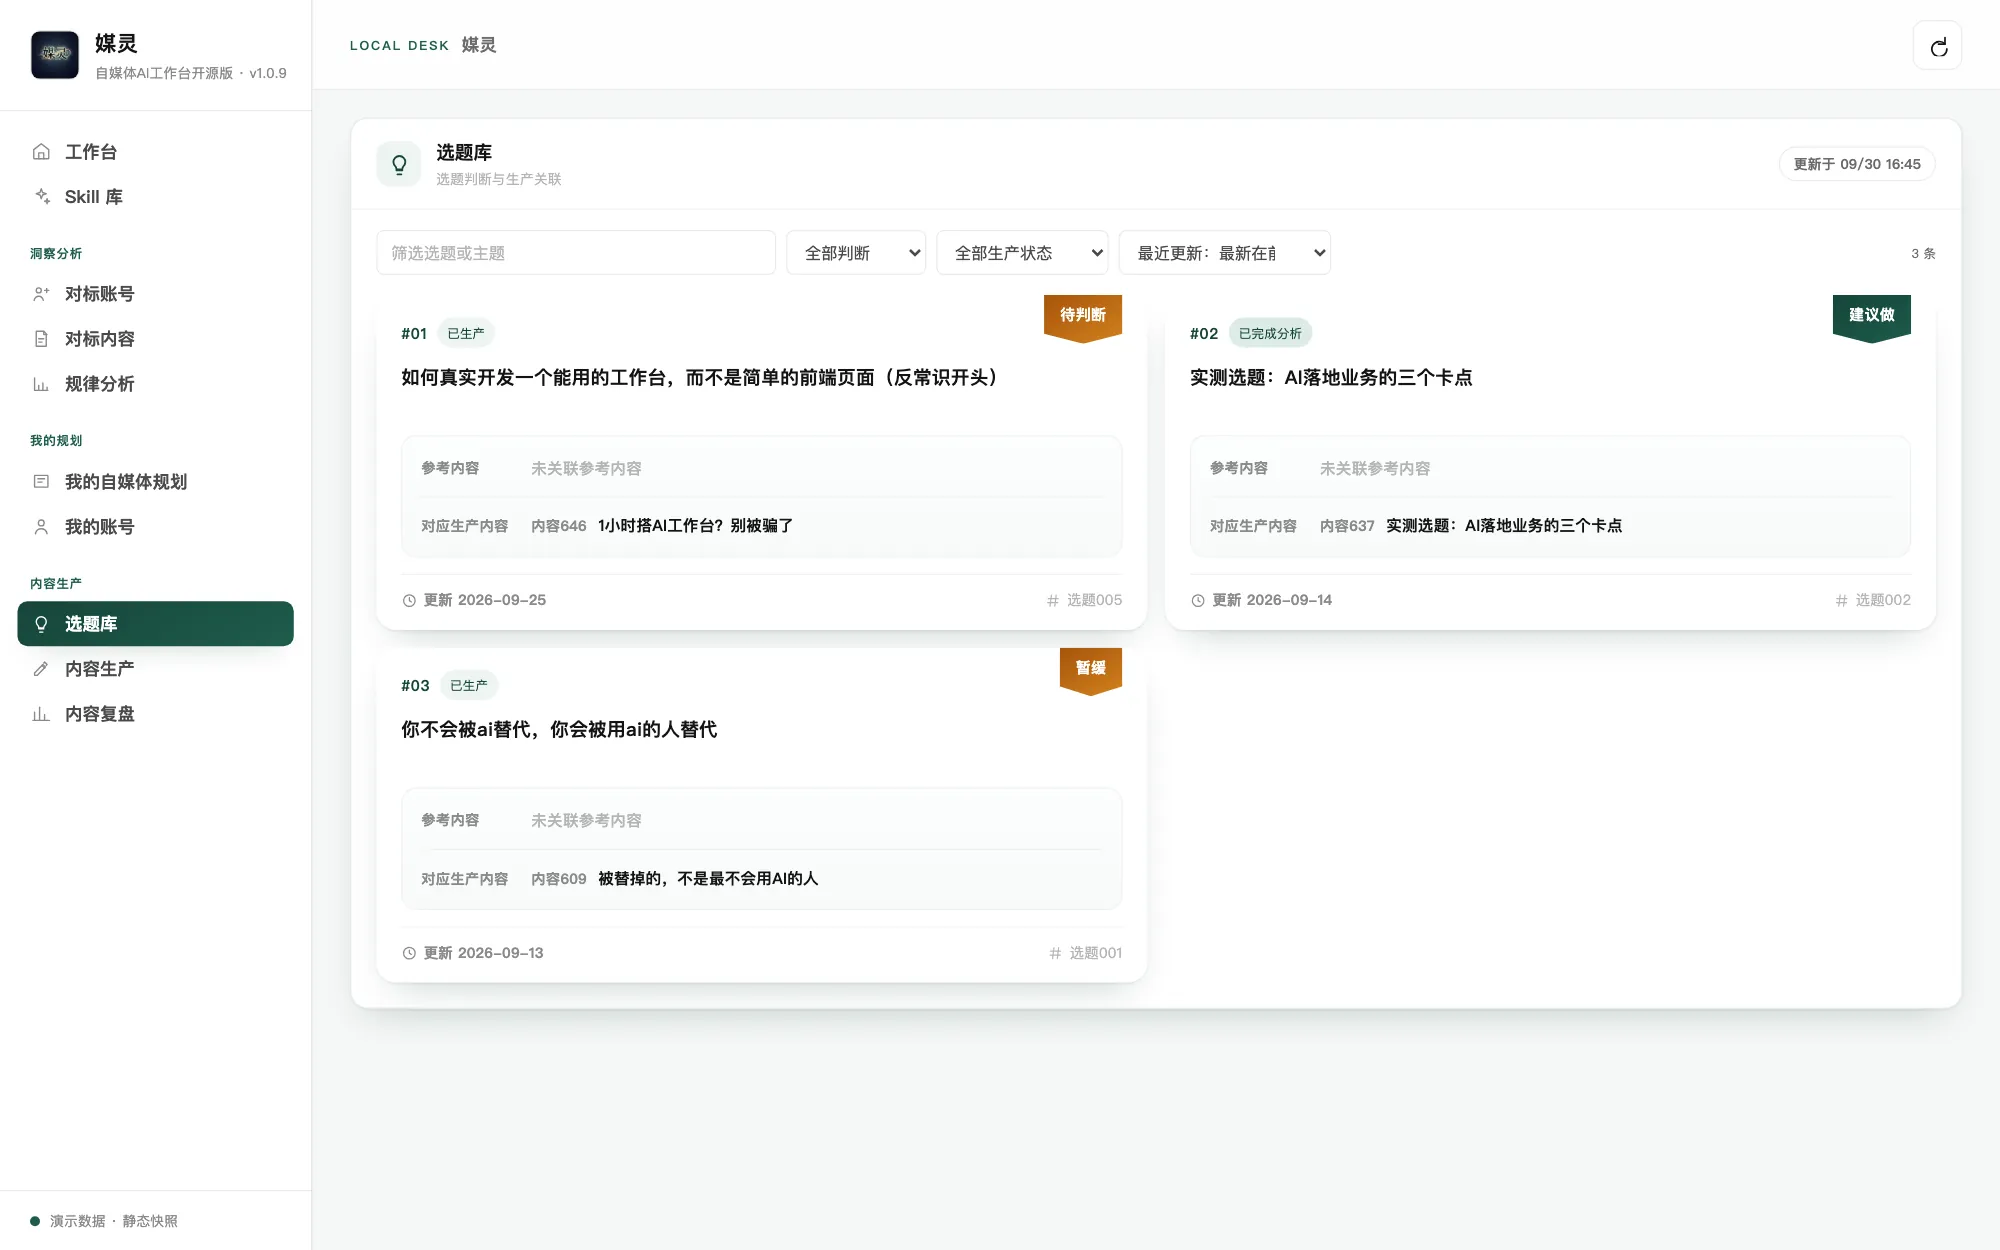Click topic title 如何真实开发一个能用的工作台
The height and width of the screenshot is (1250, 2000).
point(700,378)
